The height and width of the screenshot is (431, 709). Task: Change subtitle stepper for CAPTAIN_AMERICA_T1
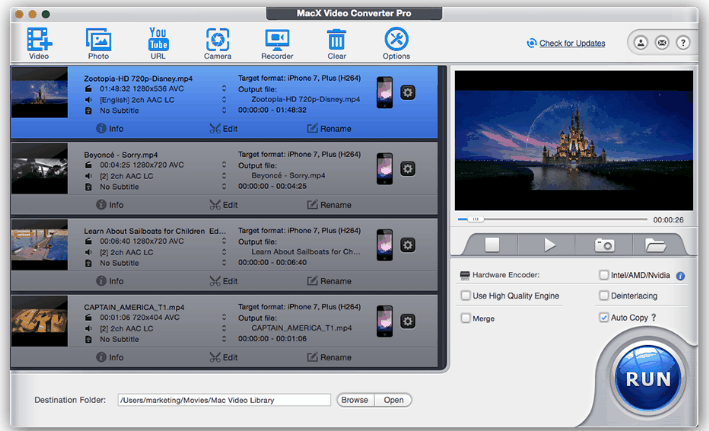[x=224, y=339]
